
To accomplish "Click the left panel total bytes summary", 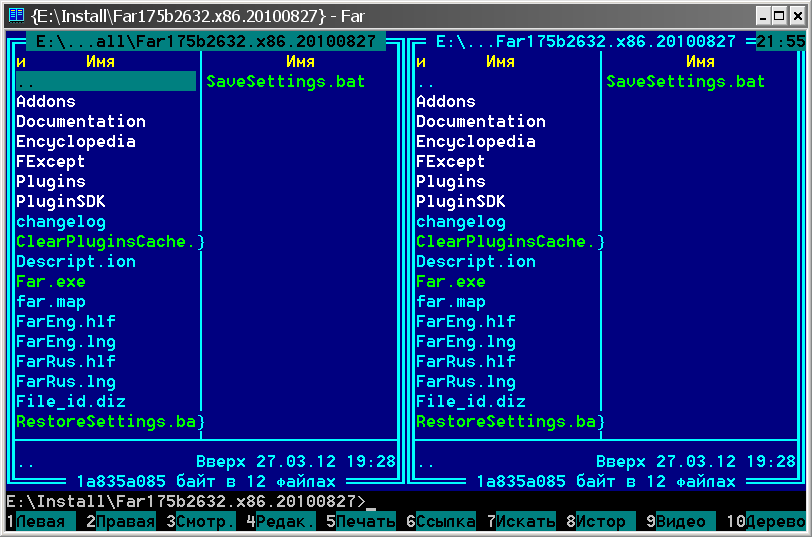I will click(206, 482).
